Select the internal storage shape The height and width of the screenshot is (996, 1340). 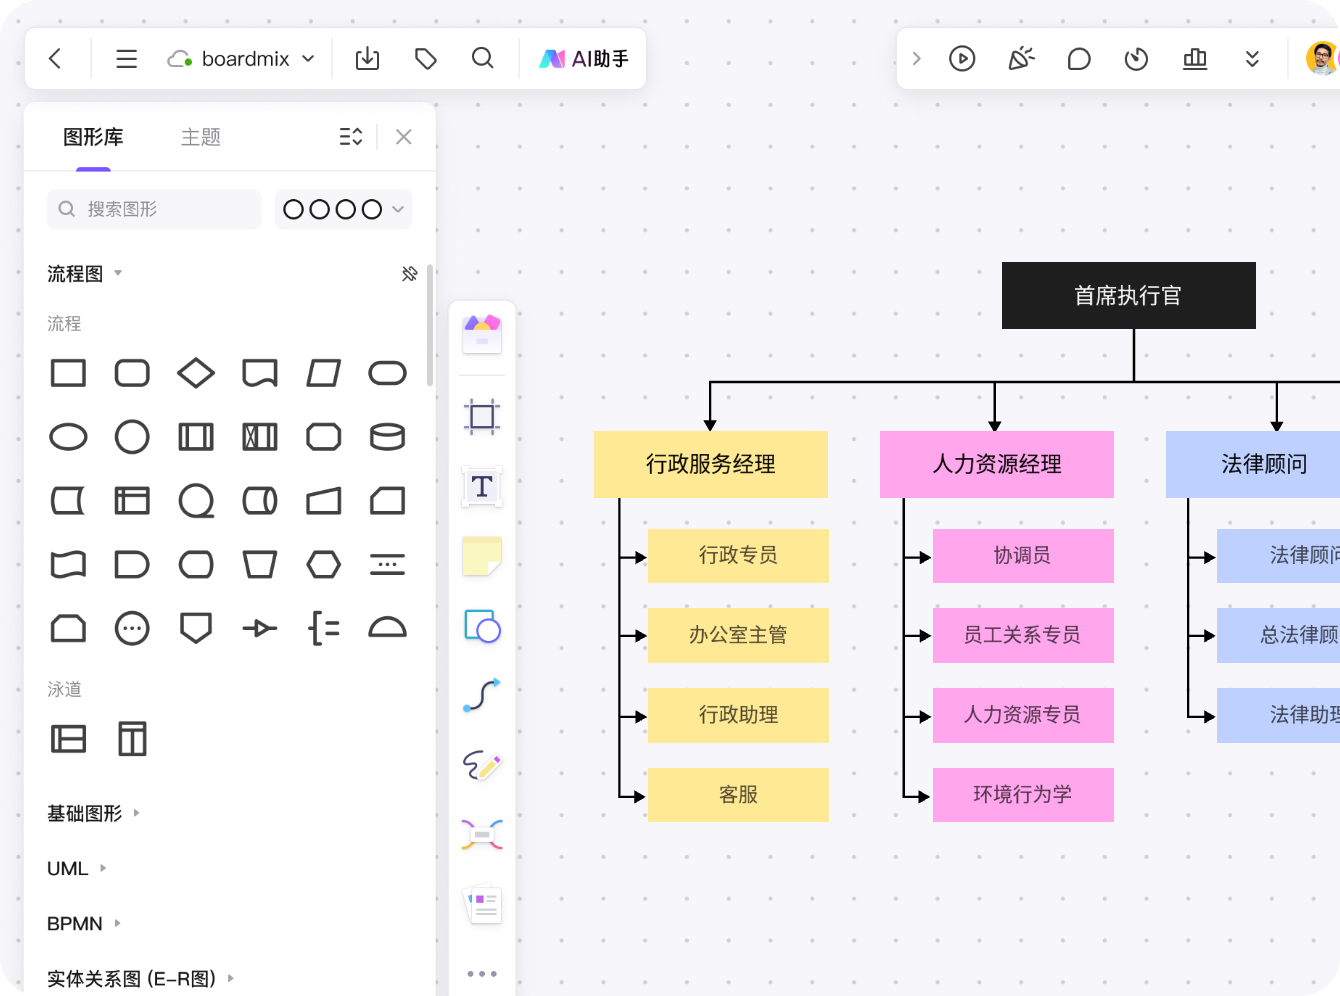click(x=132, y=501)
